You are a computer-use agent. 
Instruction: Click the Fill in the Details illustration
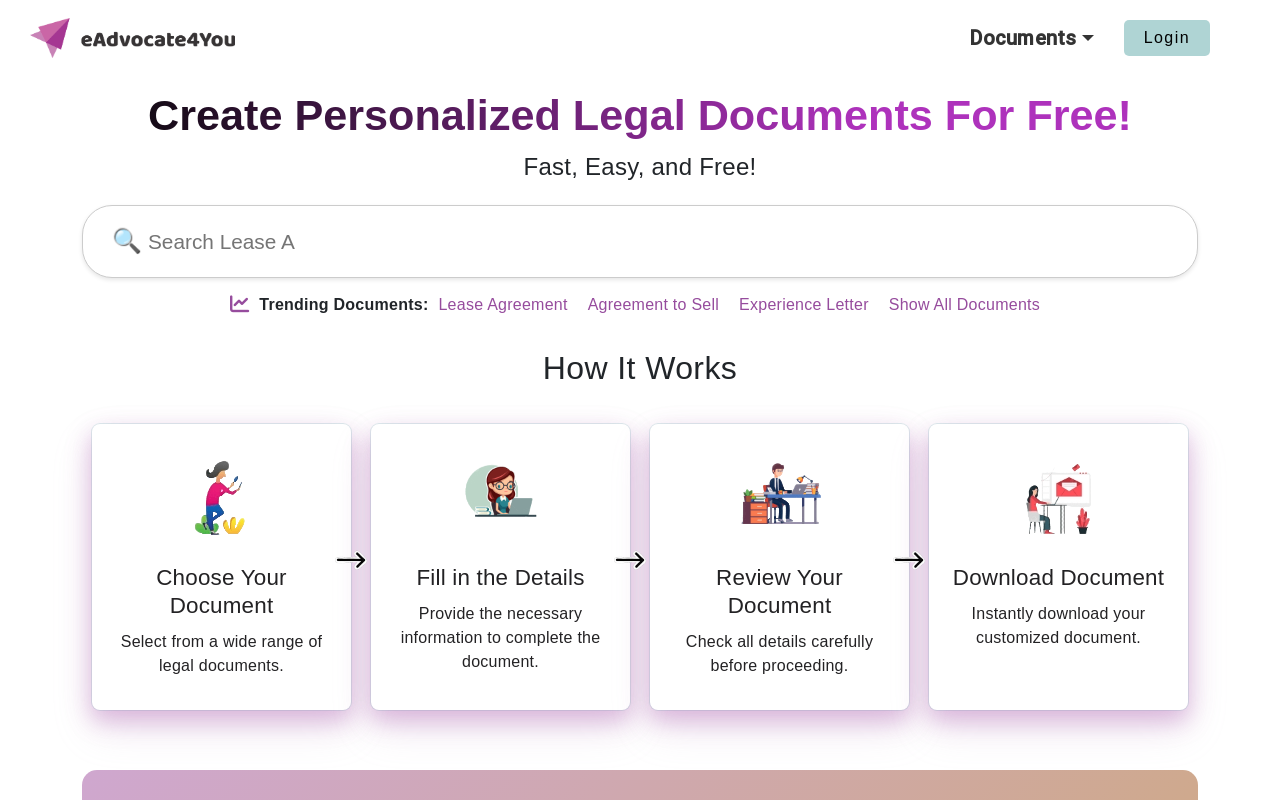pos(500,491)
